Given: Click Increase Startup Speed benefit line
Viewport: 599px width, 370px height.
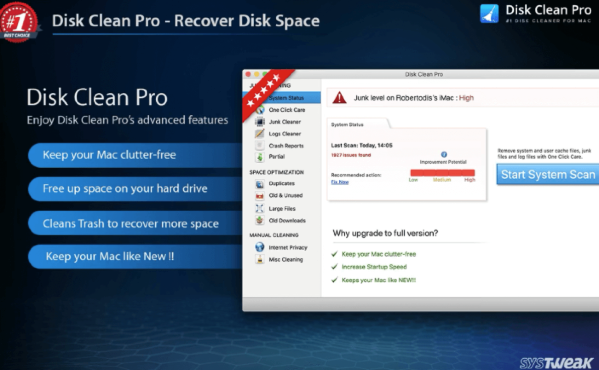Looking at the screenshot, I should point(374,267).
